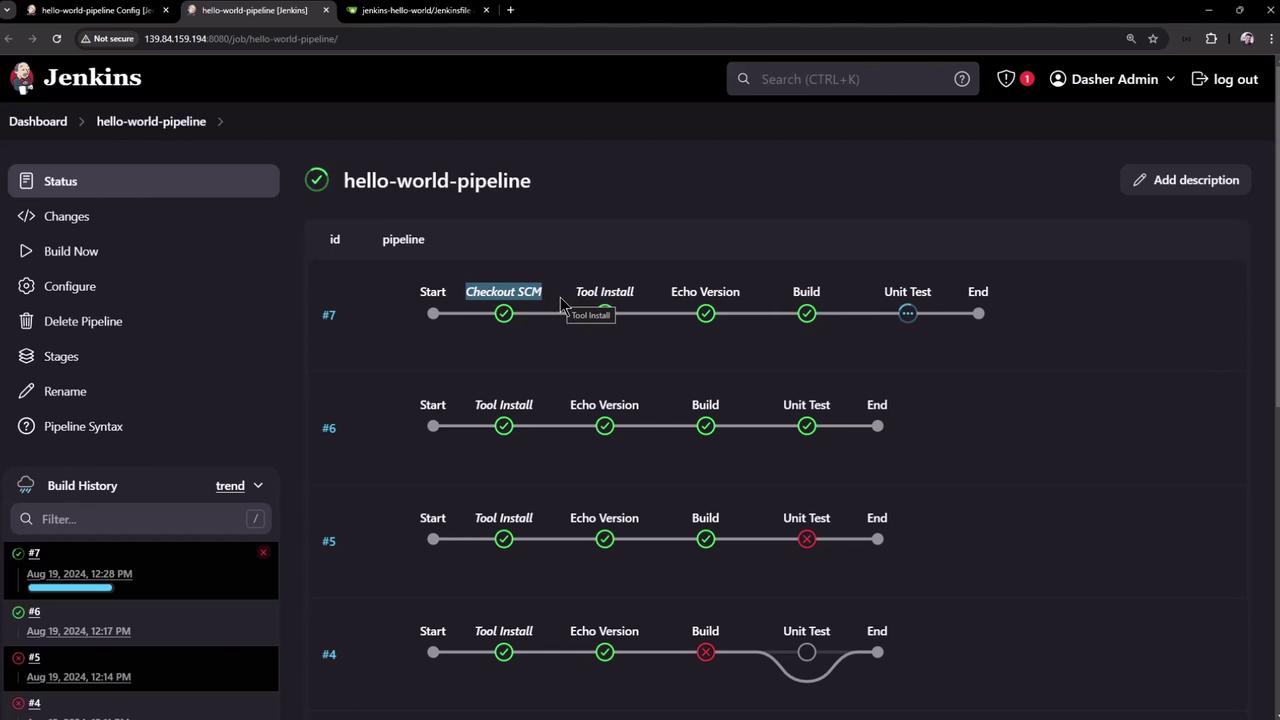Click the Build History filter input field

click(x=140, y=519)
